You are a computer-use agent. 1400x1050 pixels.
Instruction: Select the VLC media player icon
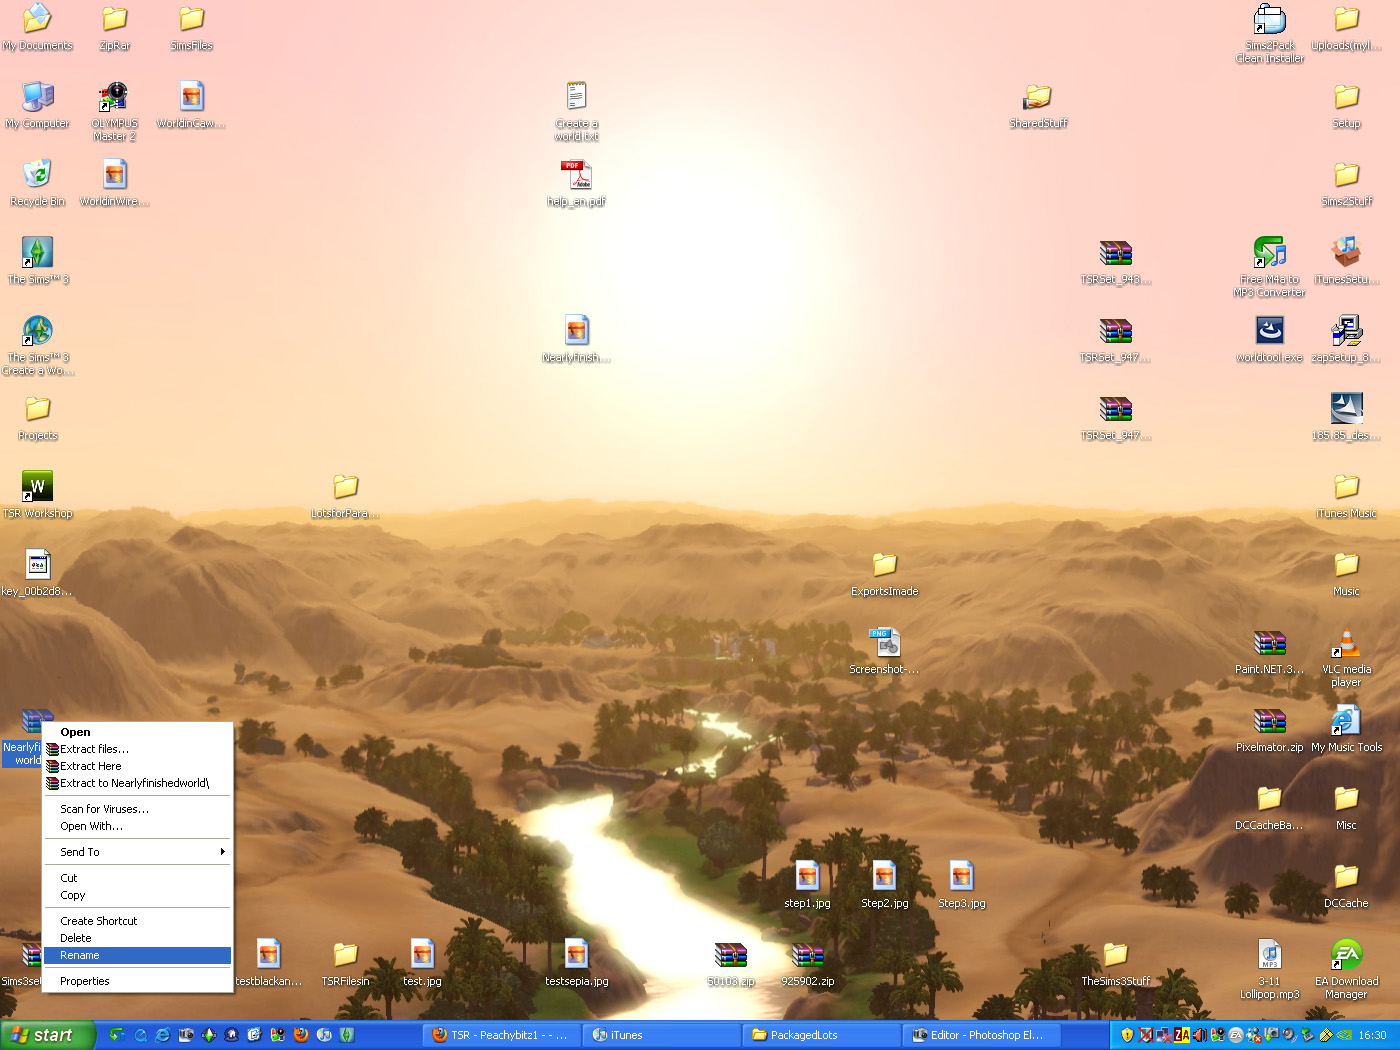point(1346,643)
